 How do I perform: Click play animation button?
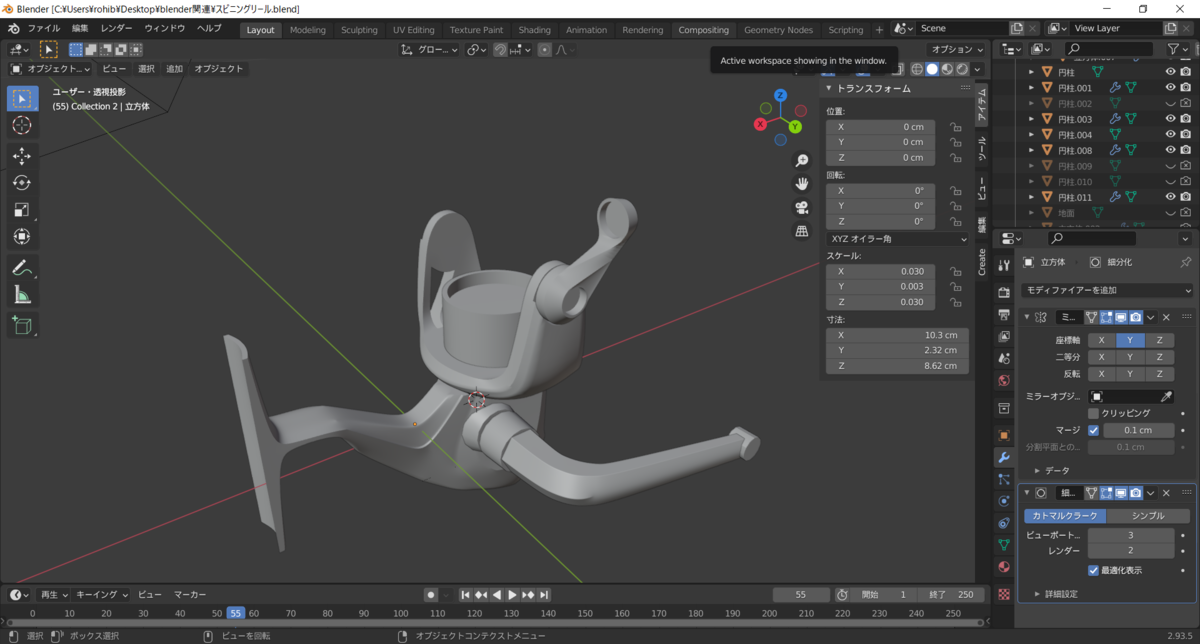coord(512,594)
